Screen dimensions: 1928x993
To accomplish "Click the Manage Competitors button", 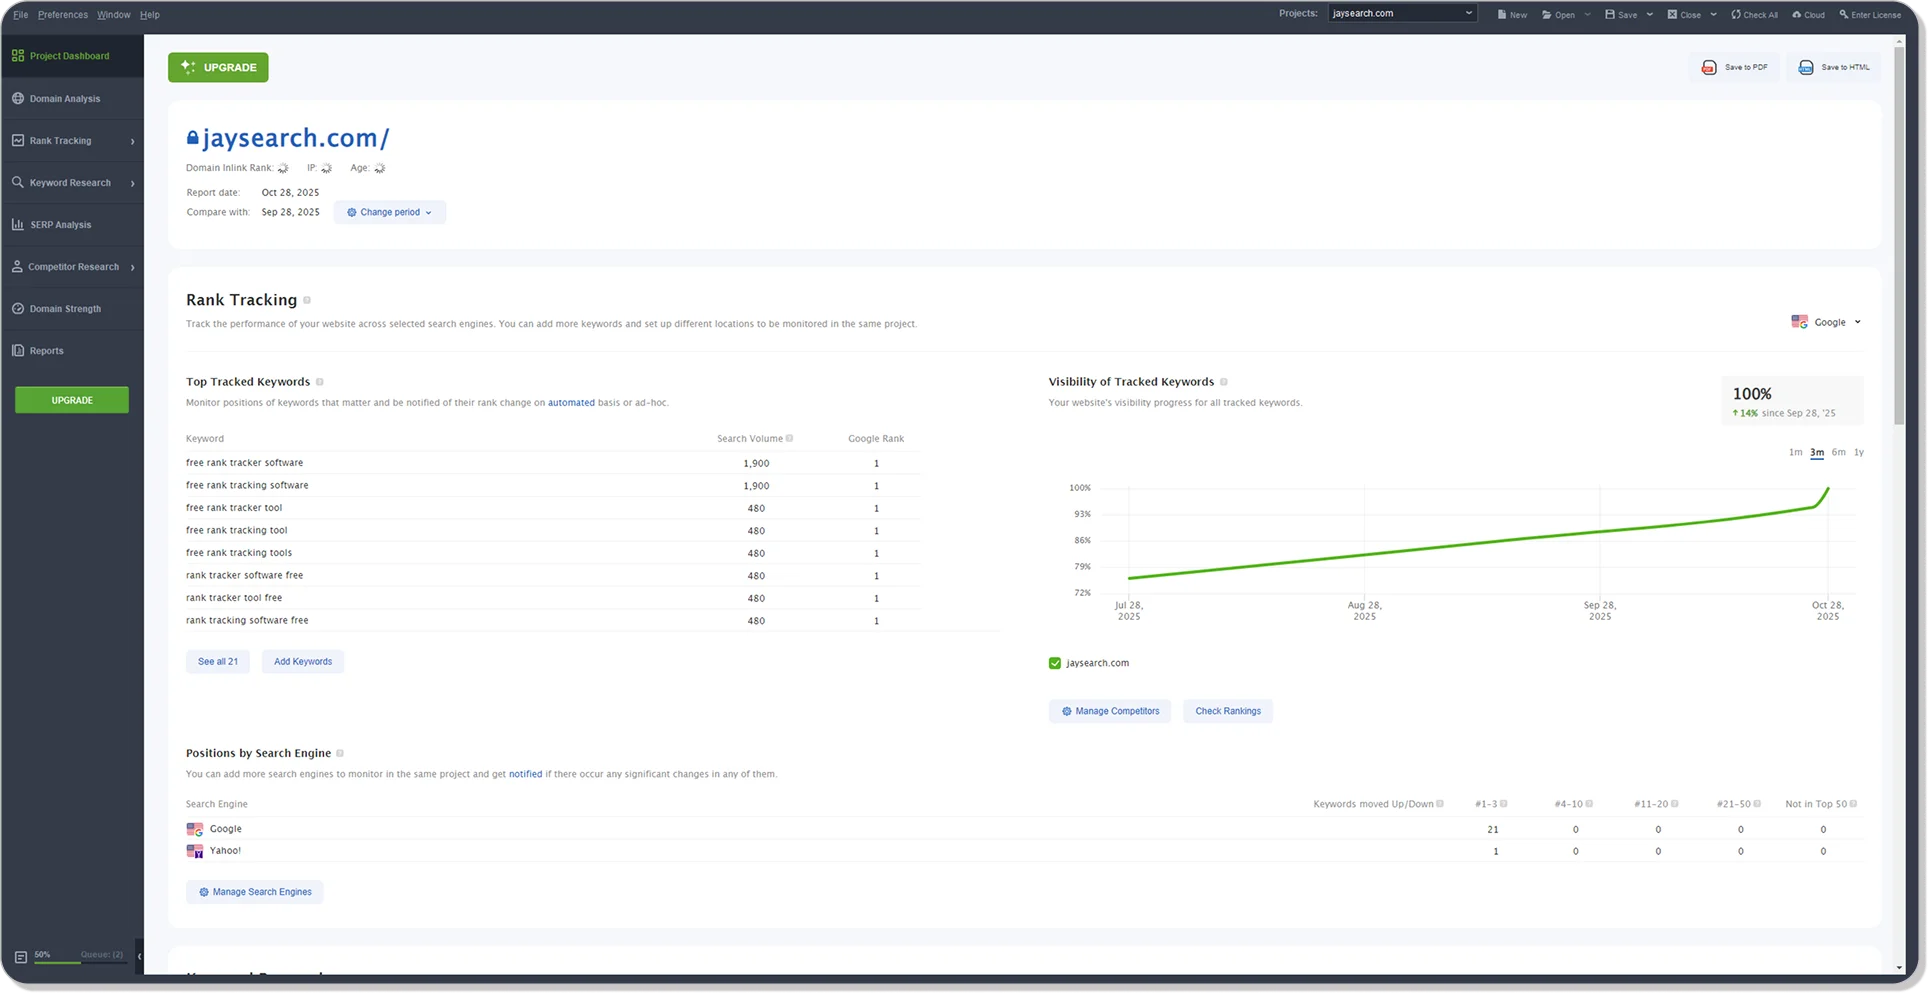I will (x=1110, y=711).
